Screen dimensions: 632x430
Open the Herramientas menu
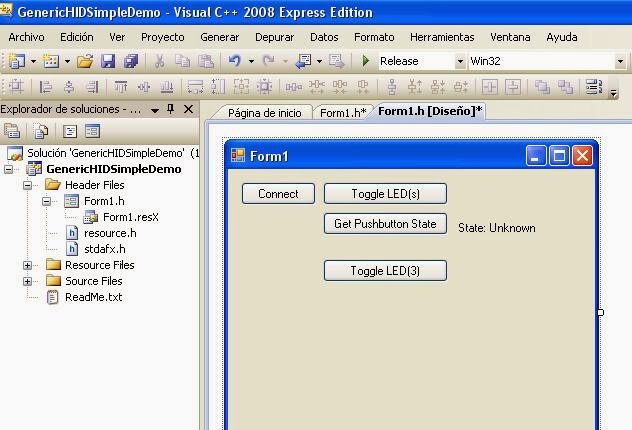(x=442, y=37)
